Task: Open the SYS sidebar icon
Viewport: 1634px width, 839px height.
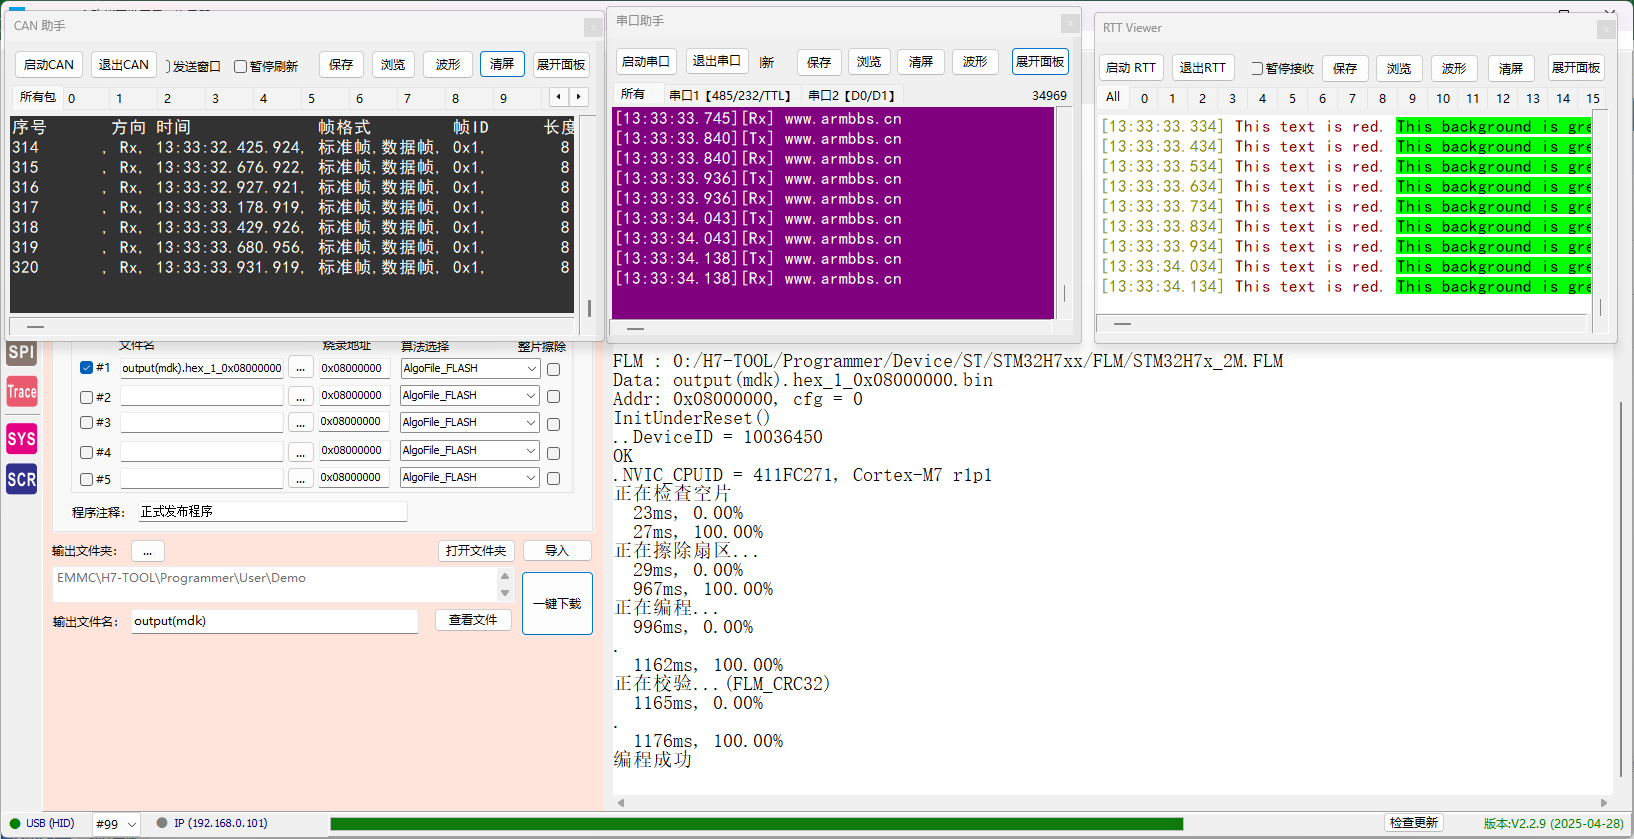Action: 21,439
